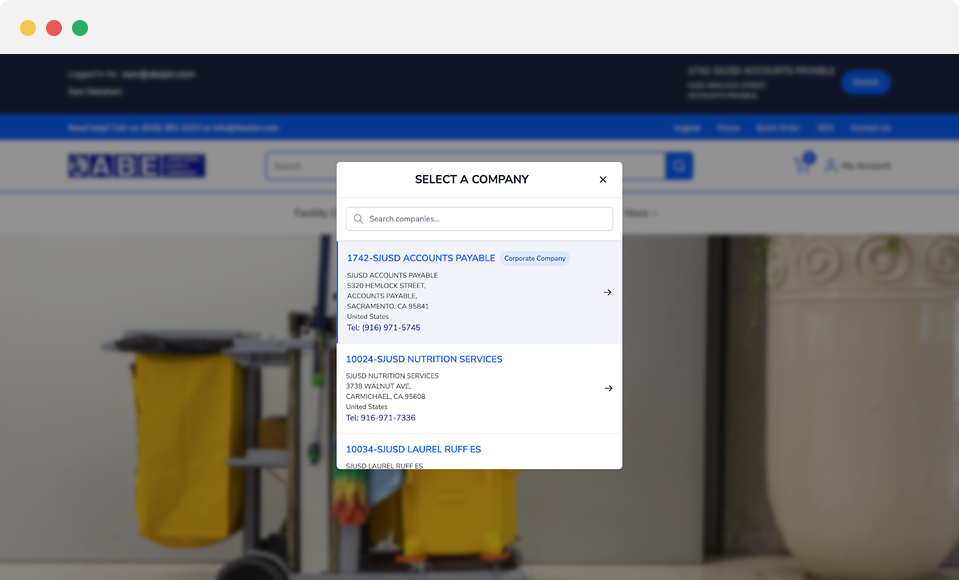Select 1742-SJUSD ACCOUNTS PAYABLE company name
Screen dimensions: 959x580
(421, 258)
